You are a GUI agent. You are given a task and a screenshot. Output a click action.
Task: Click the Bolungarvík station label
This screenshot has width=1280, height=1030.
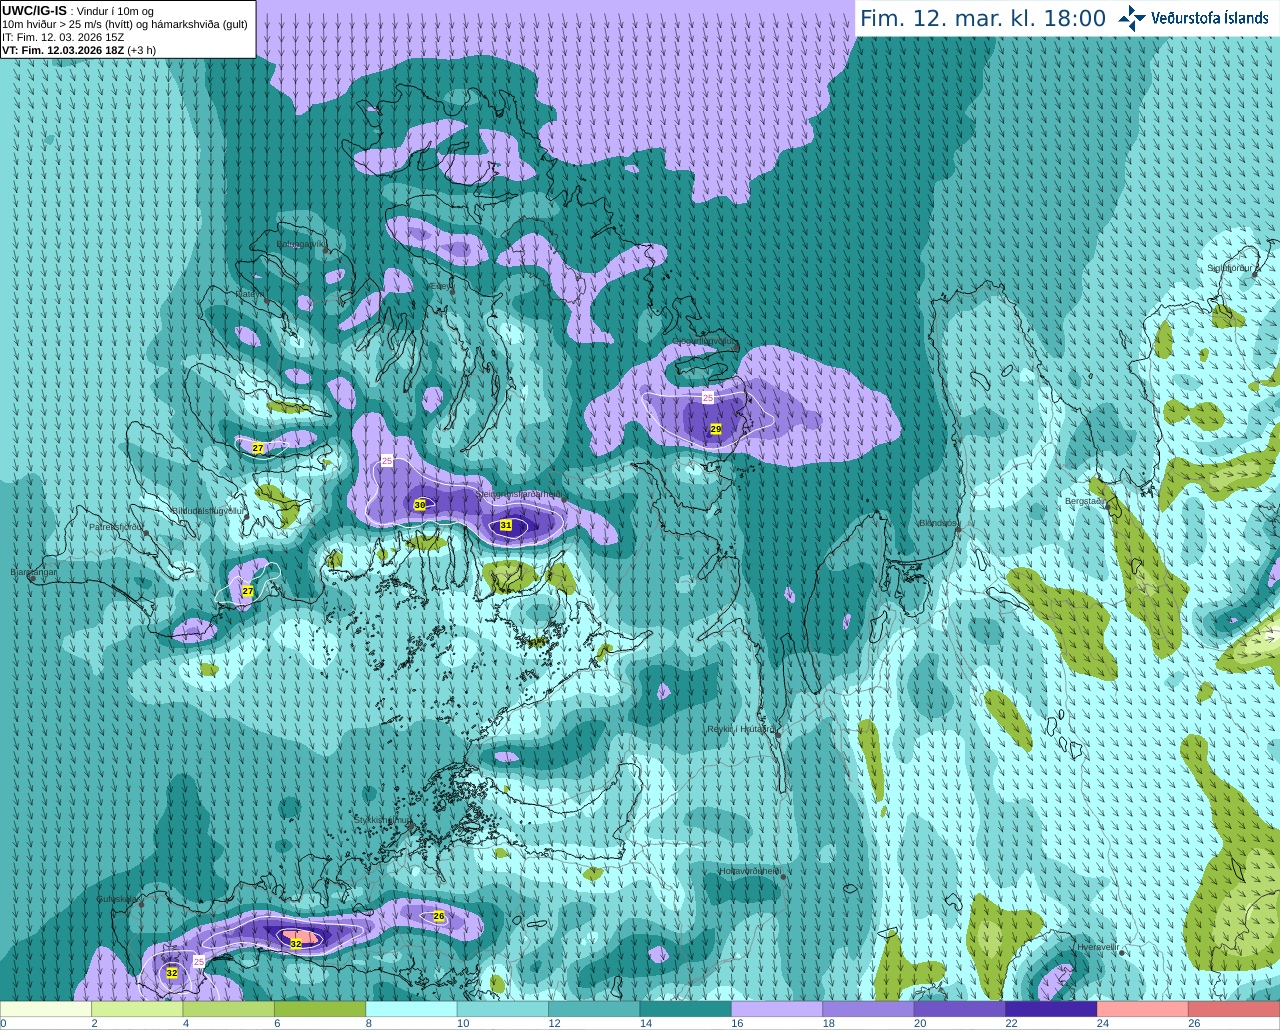coord(301,244)
